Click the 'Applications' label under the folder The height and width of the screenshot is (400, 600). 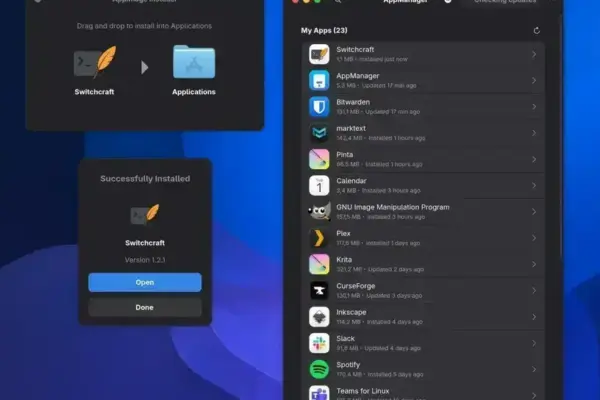point(194,92)
